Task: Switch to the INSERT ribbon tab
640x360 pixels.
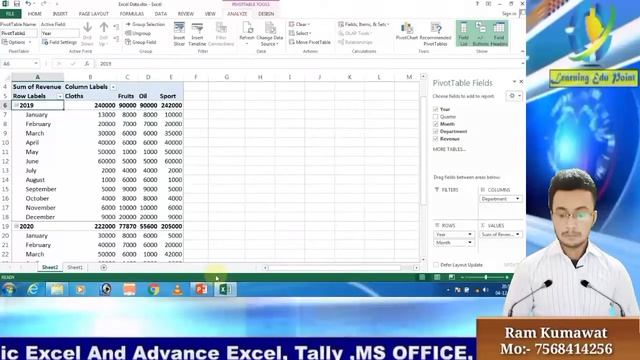Action: (60, 14)
